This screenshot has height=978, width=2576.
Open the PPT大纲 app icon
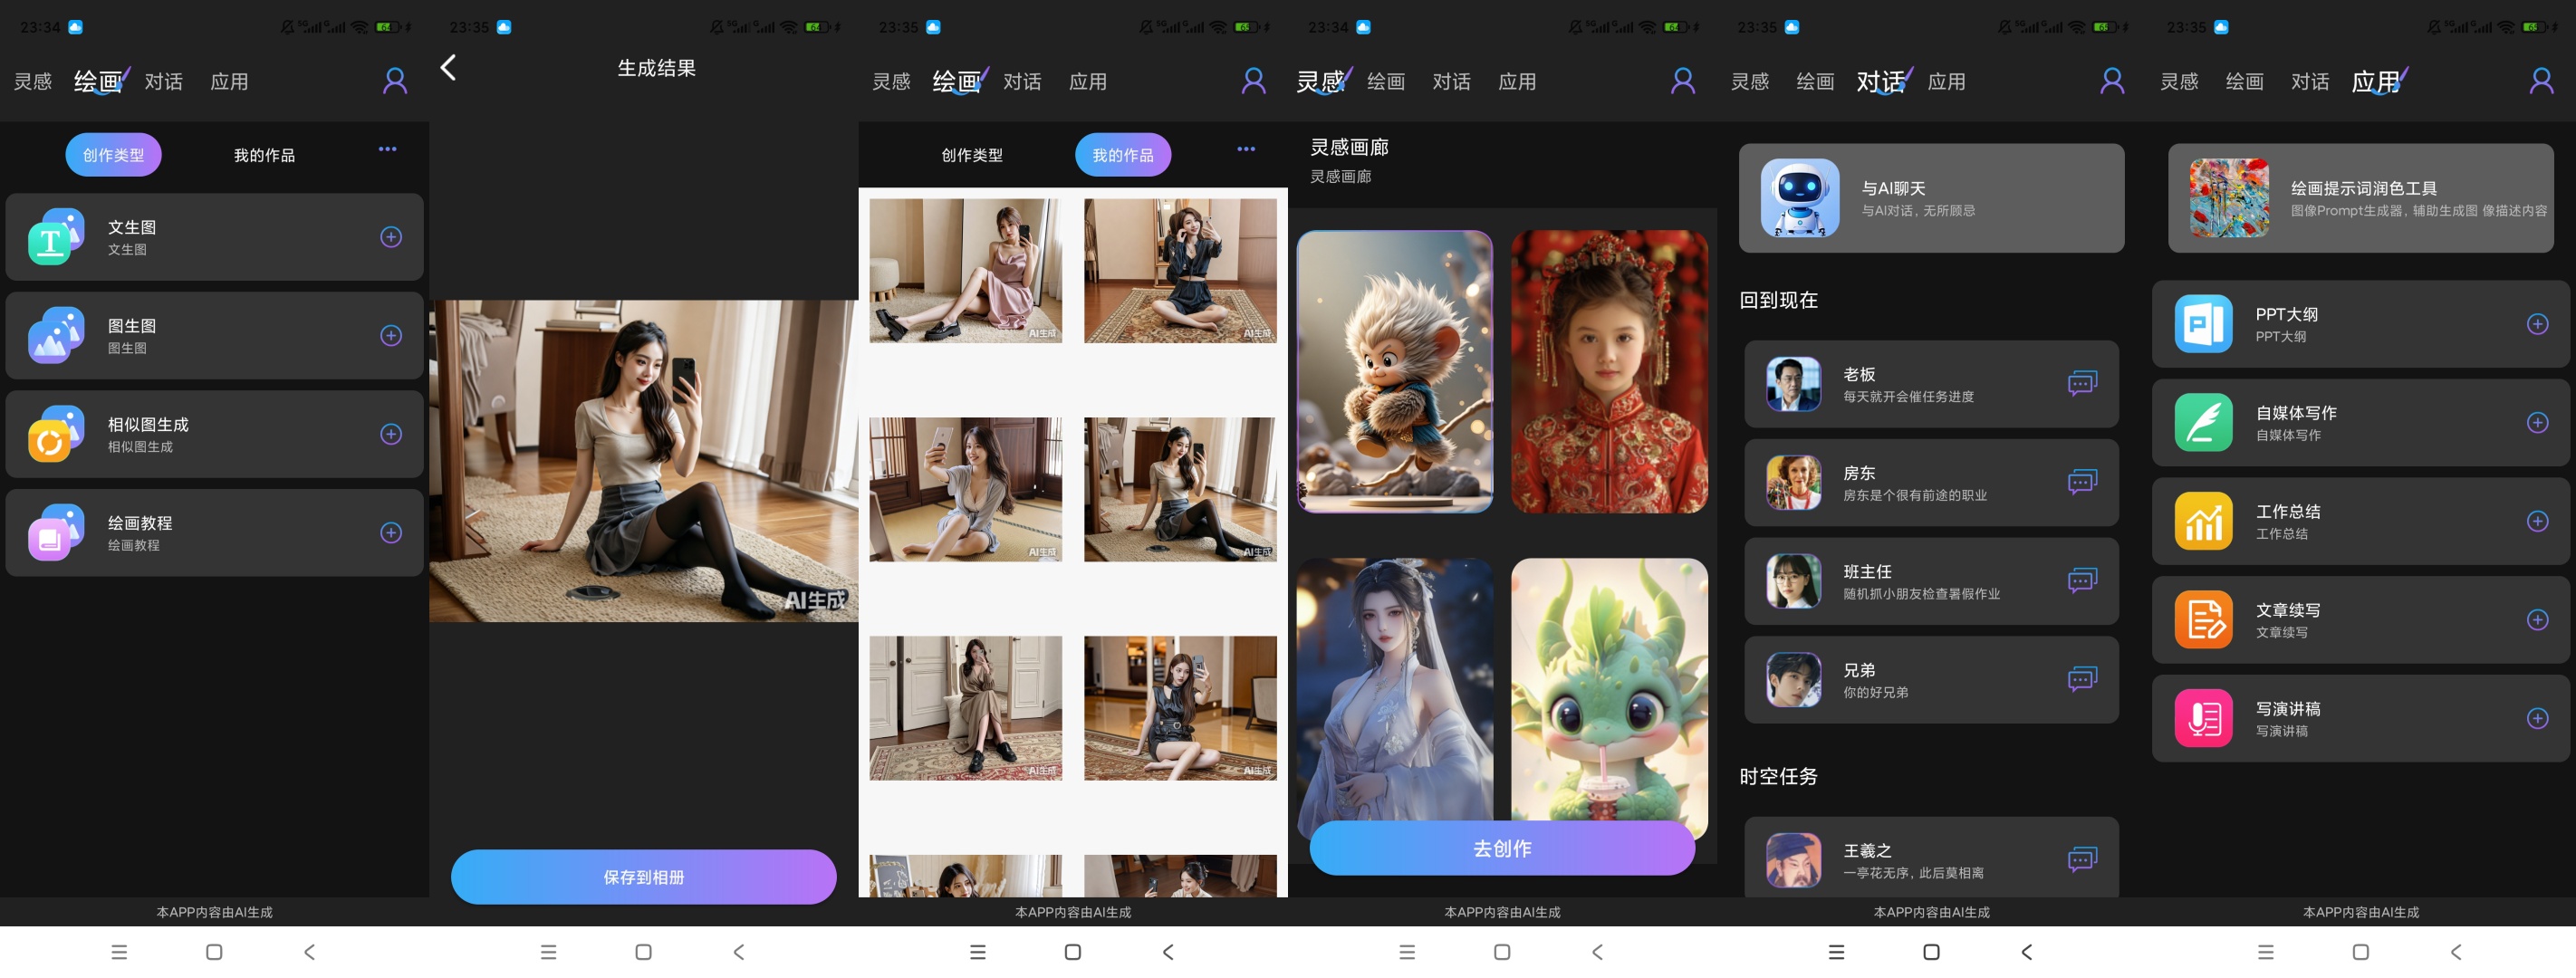(x=2203, y=324)
